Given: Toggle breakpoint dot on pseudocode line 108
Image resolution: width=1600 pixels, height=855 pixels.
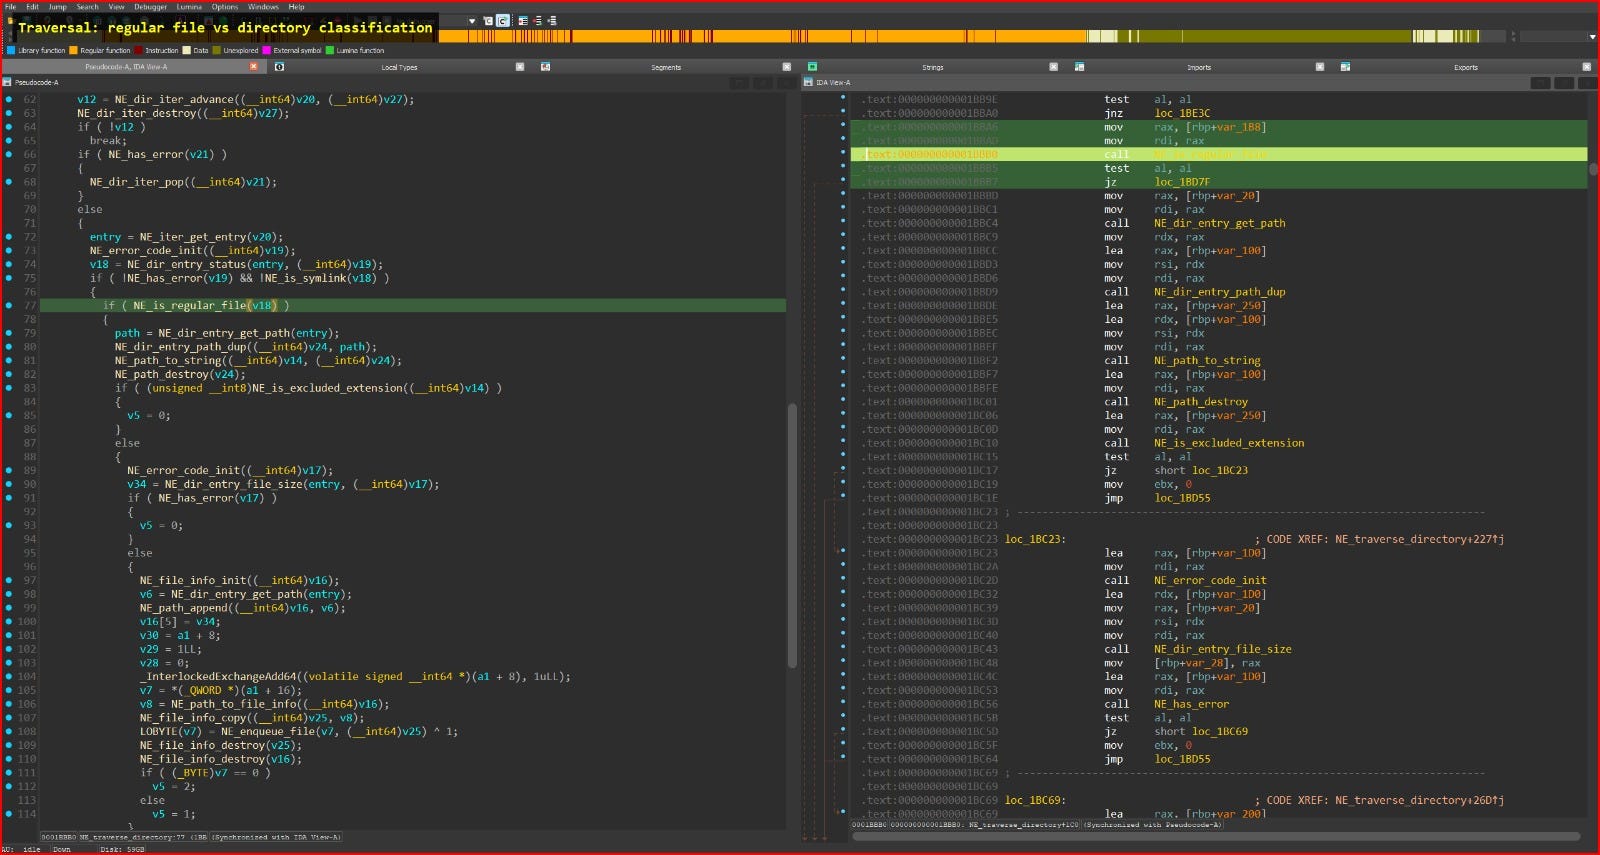Looking at the screenshot, I should coord(9,731).
